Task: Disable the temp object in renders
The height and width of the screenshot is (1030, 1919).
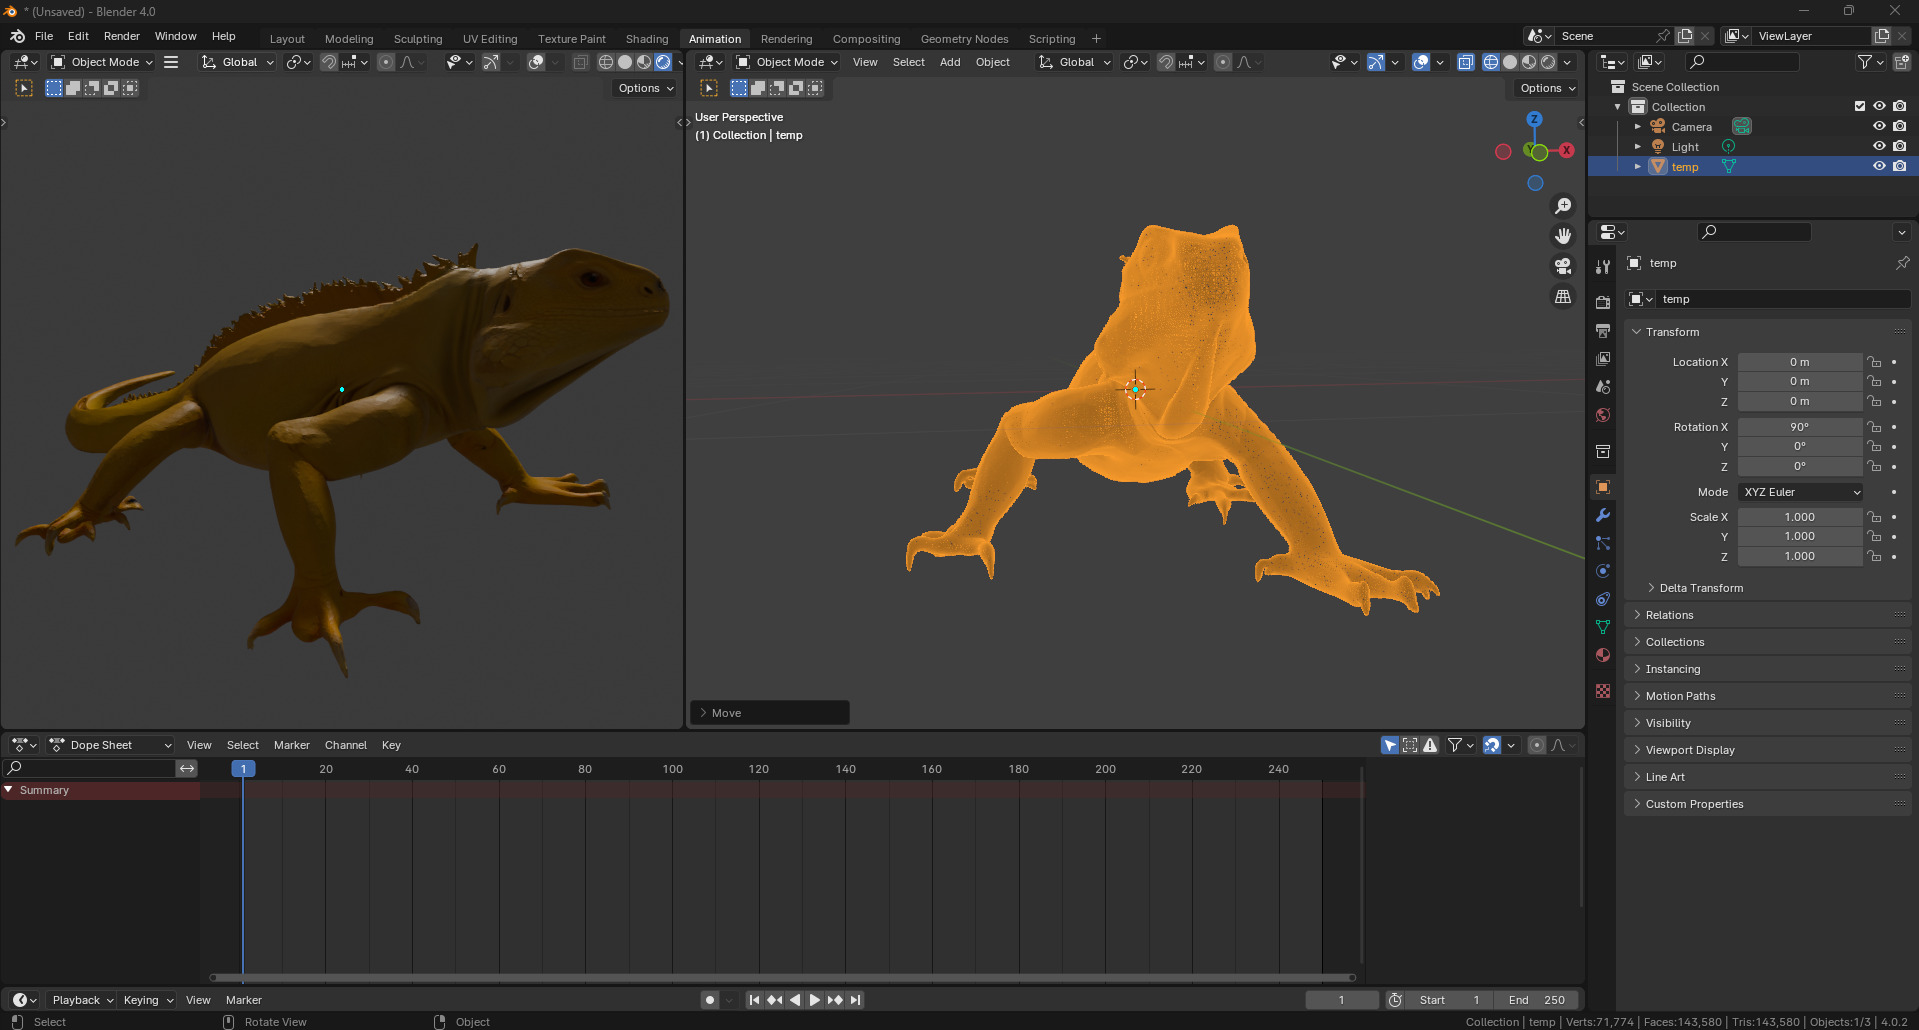Action: pos(1899,166)
